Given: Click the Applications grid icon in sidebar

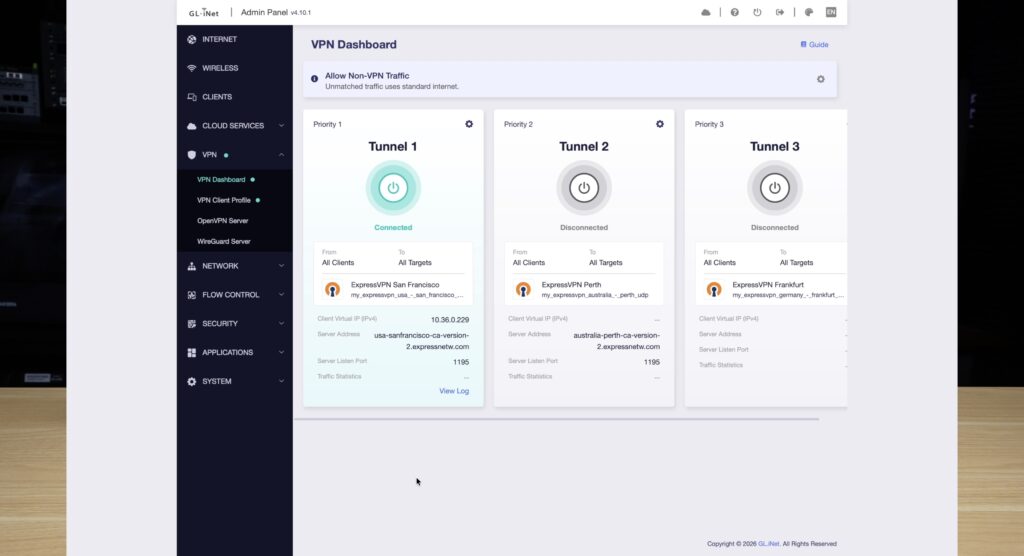Looking at the screenshot, I should click(191, 352).
